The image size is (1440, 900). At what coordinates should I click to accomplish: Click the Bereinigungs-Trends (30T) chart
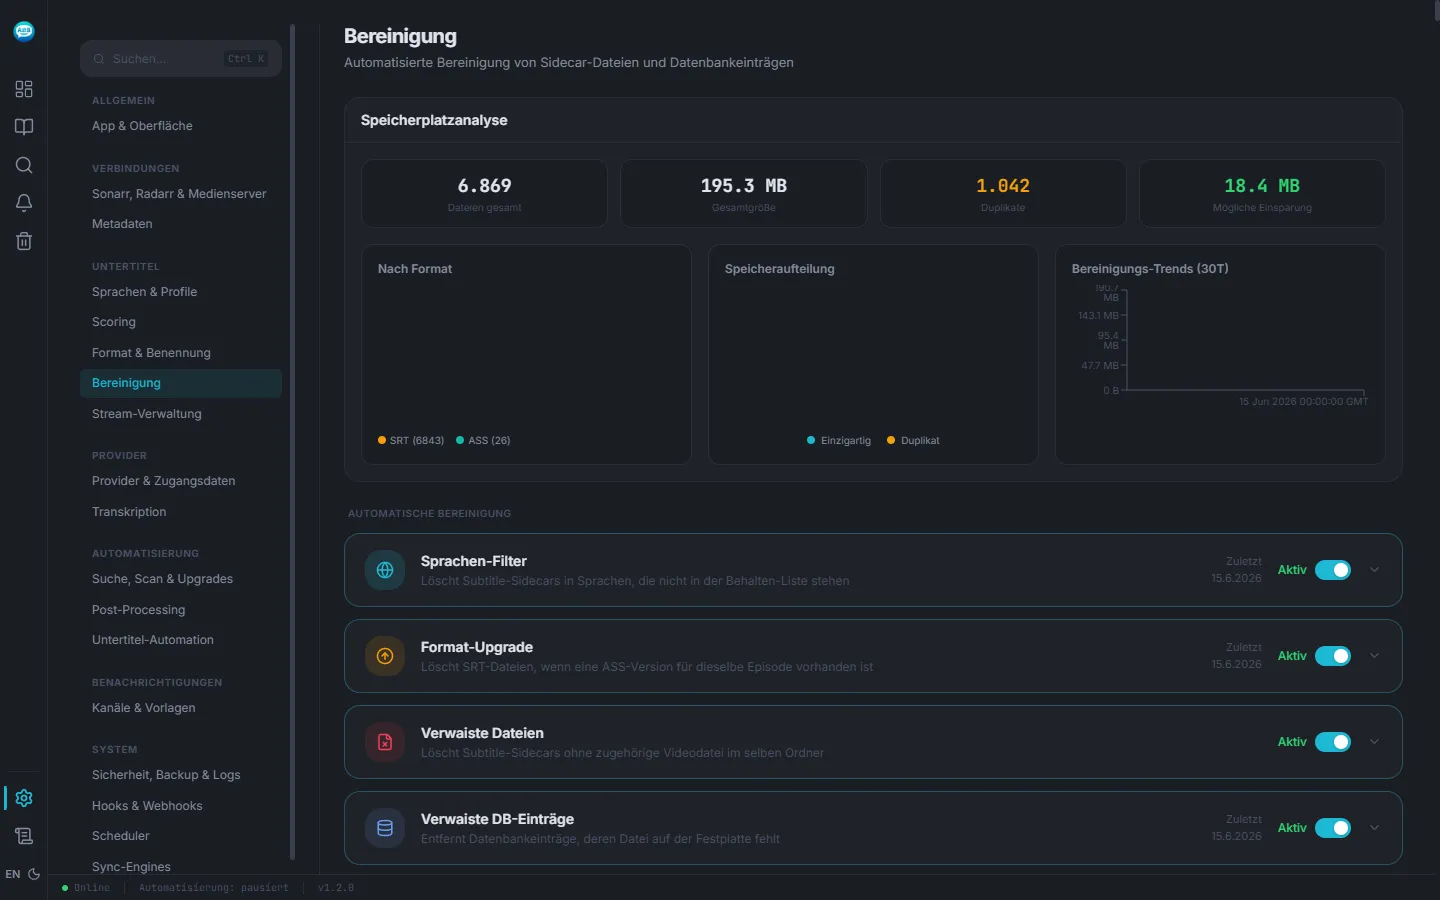[x=1220, y=354]
